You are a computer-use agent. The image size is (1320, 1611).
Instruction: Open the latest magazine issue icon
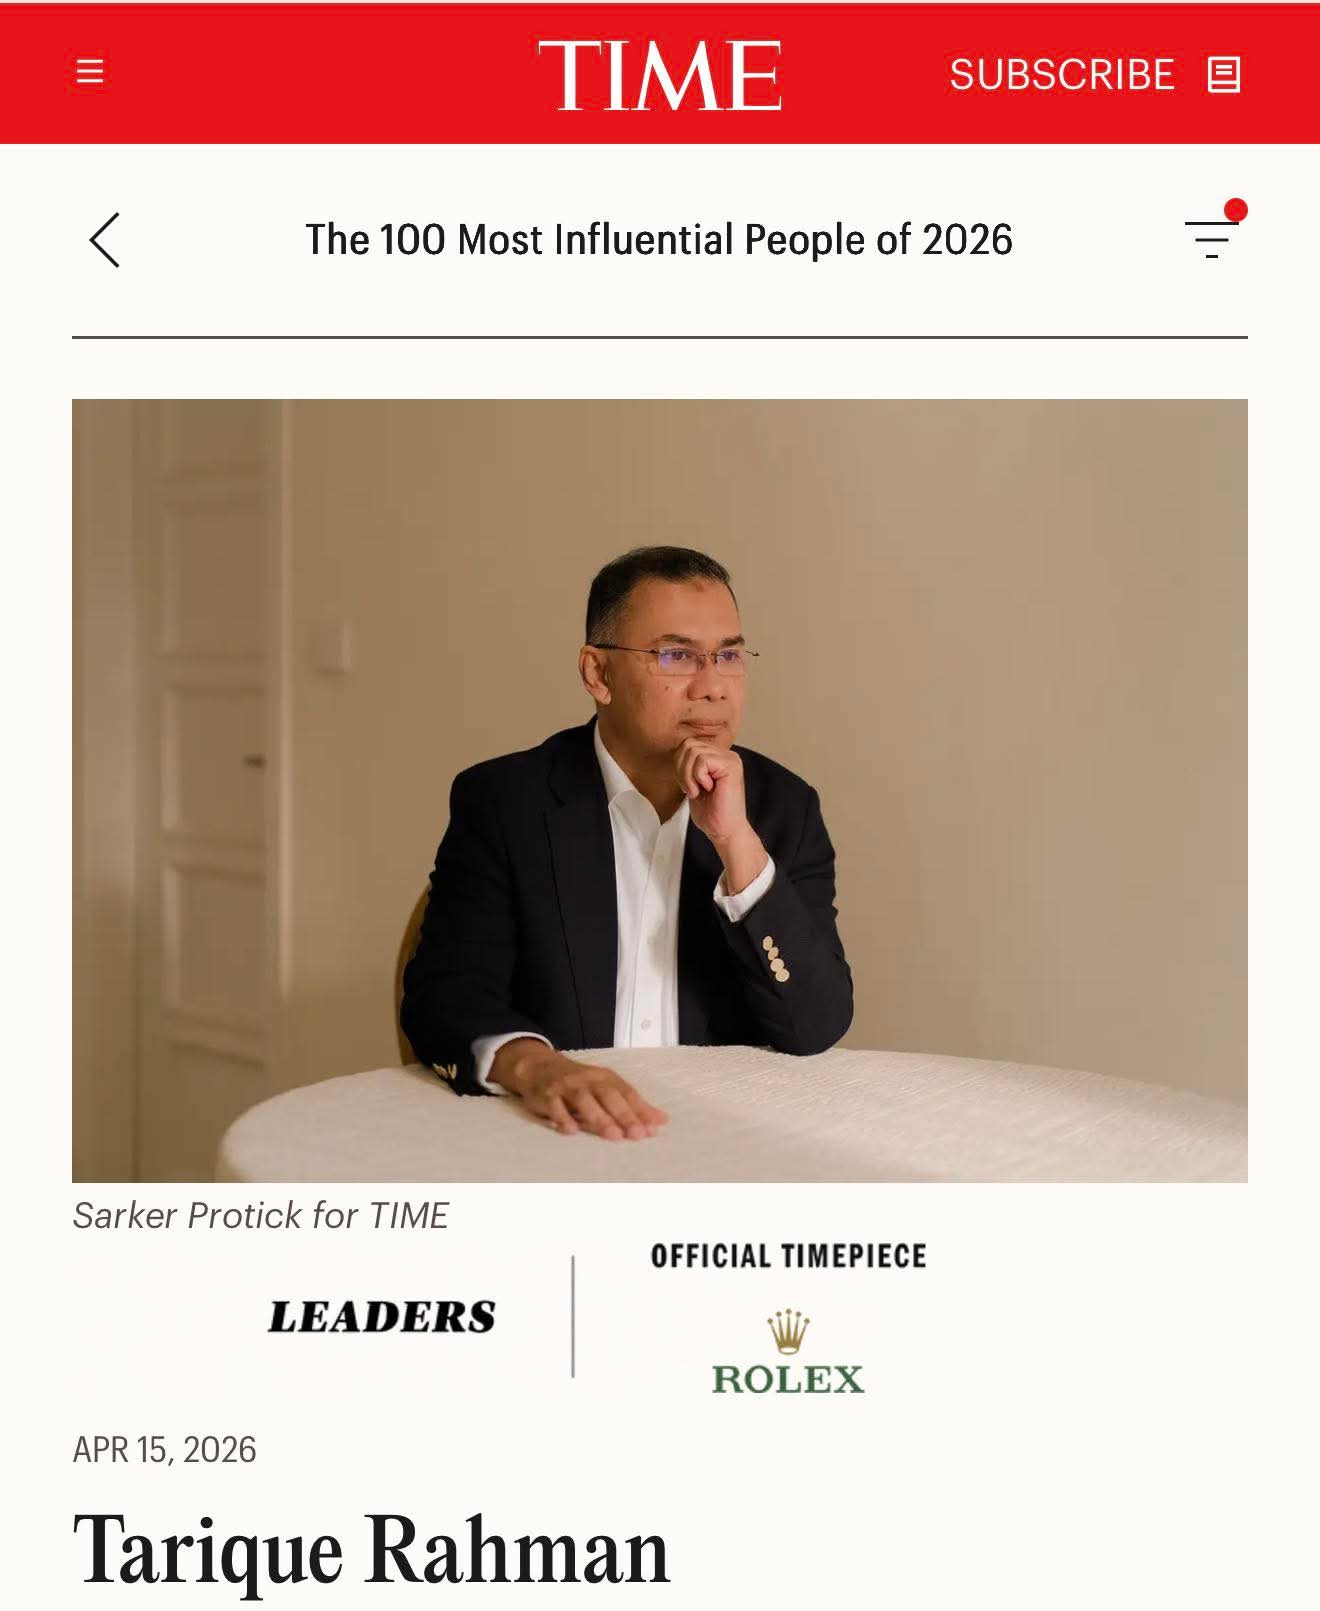click(x=1223, y=74)
